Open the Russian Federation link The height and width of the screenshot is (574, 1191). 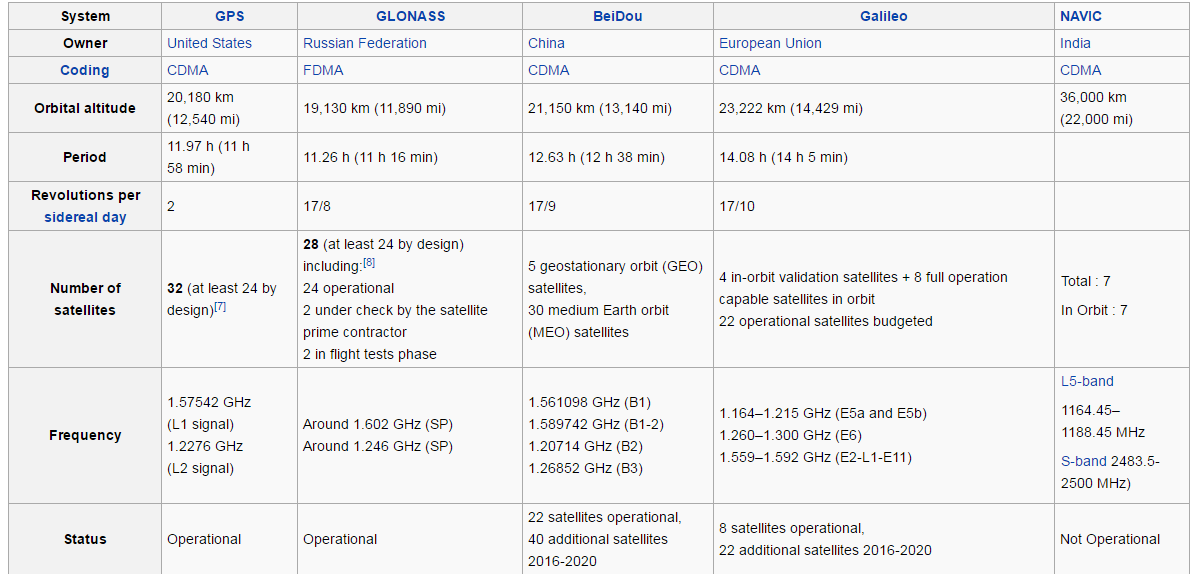364,43
